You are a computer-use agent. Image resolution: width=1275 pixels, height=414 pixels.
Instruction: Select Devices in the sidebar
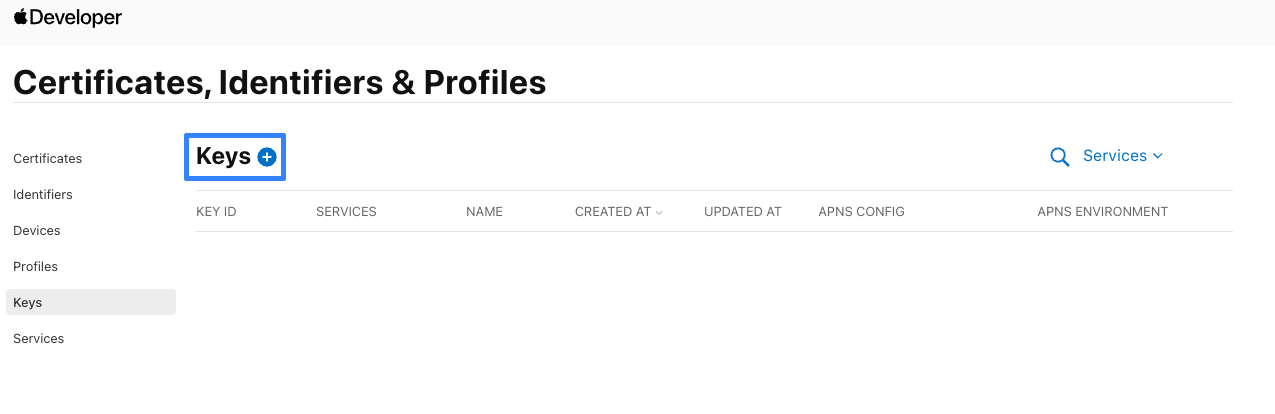37,231
